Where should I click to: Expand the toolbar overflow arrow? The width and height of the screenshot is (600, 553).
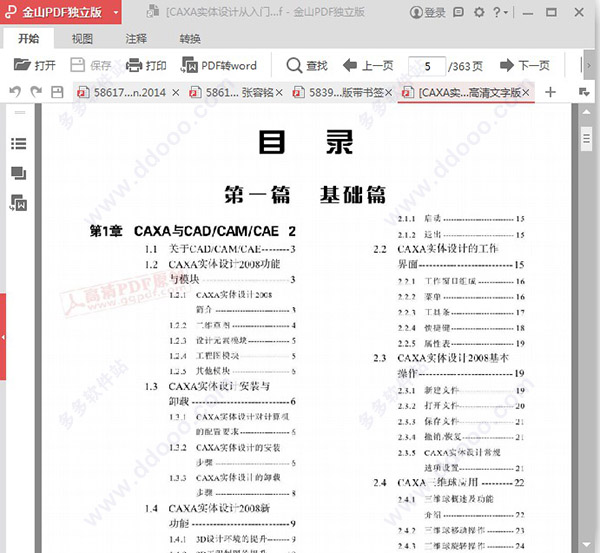pos(589,65)
